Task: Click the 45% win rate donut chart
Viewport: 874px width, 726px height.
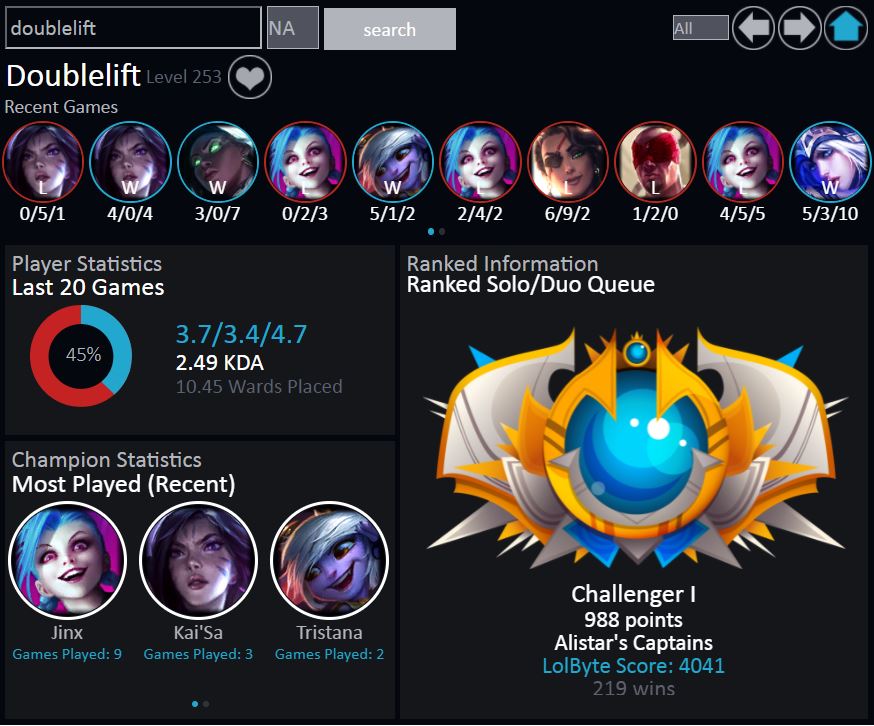Action: (x=81, y=355)
